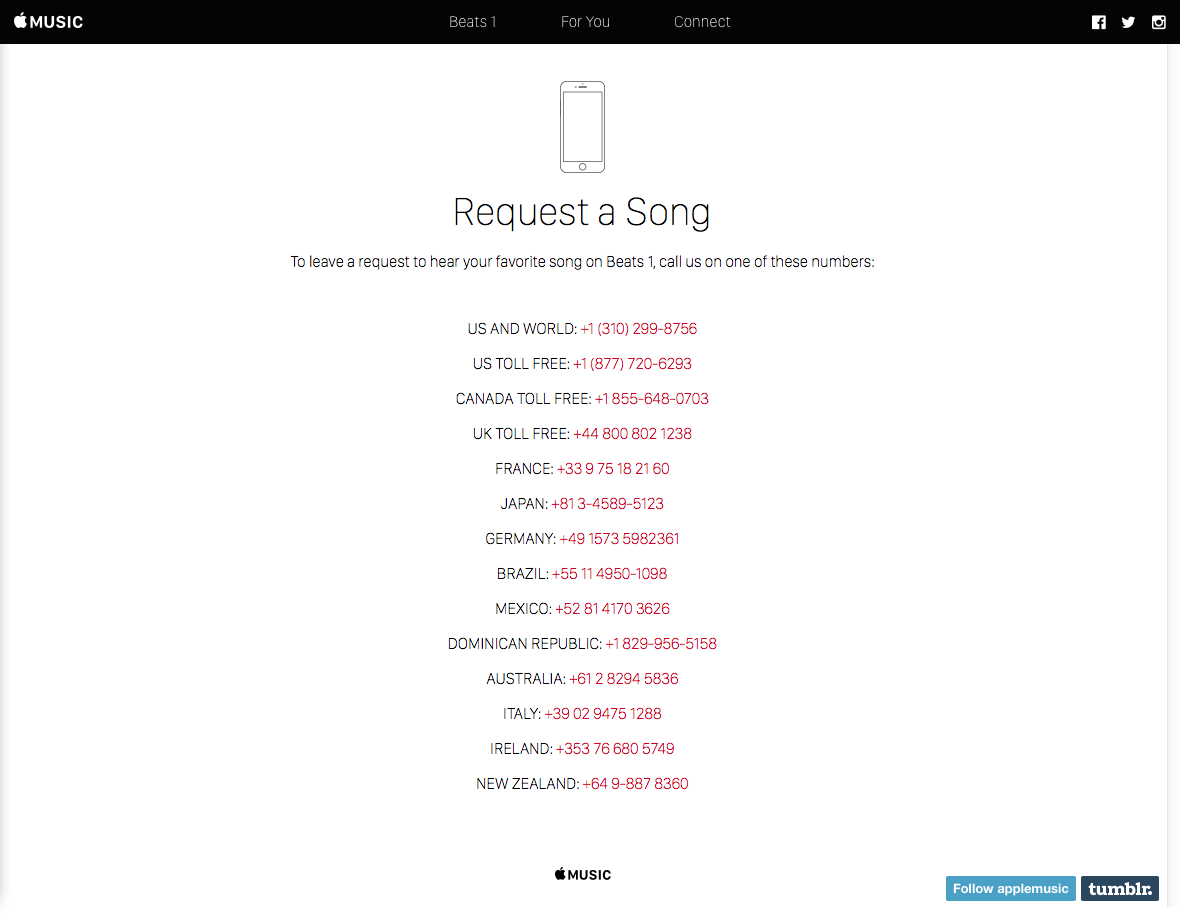
Task: Call the Italy number +39 02 9475 1288
Action: tap(603, 714)
